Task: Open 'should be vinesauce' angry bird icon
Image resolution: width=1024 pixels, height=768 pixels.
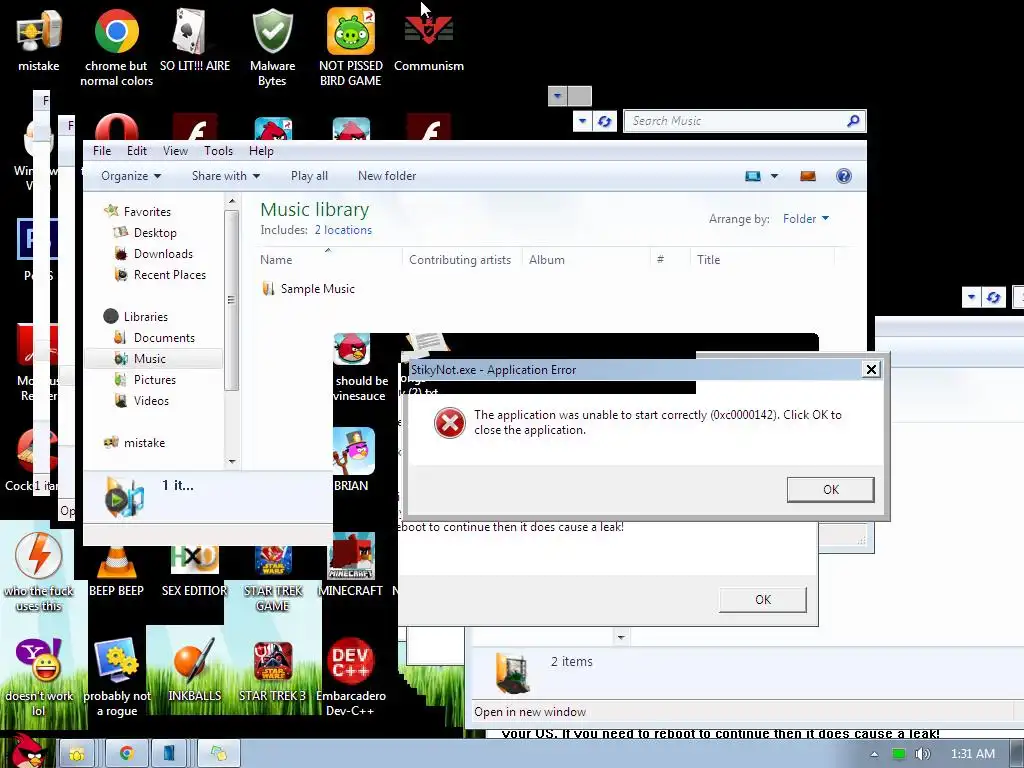Action: 359,368
